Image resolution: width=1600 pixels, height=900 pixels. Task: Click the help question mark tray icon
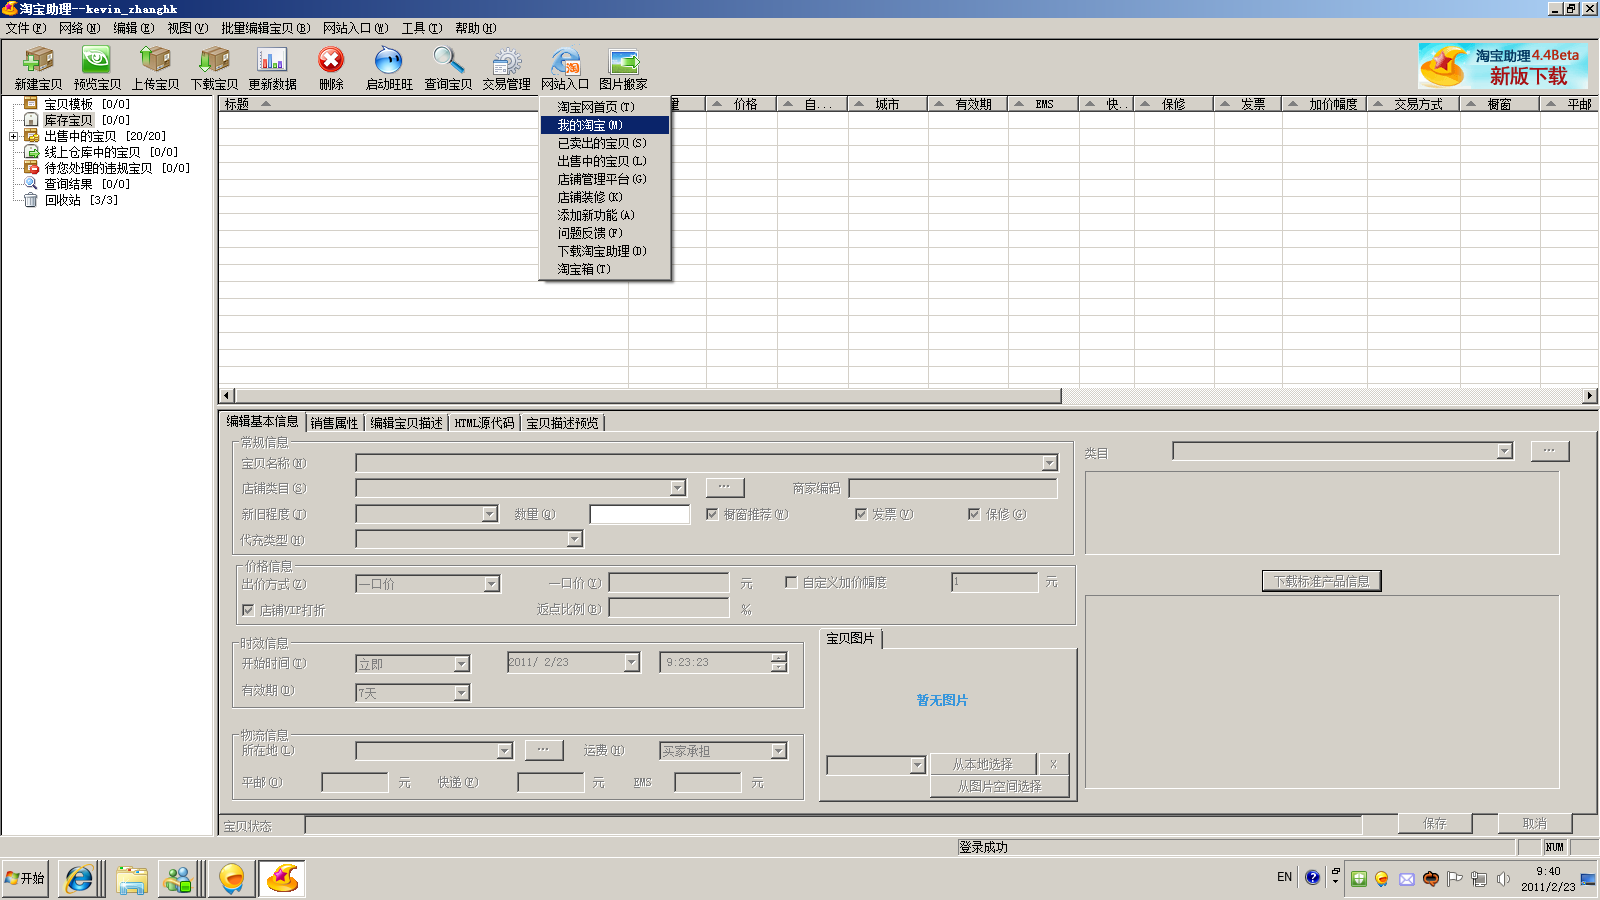coord(1312,878)
